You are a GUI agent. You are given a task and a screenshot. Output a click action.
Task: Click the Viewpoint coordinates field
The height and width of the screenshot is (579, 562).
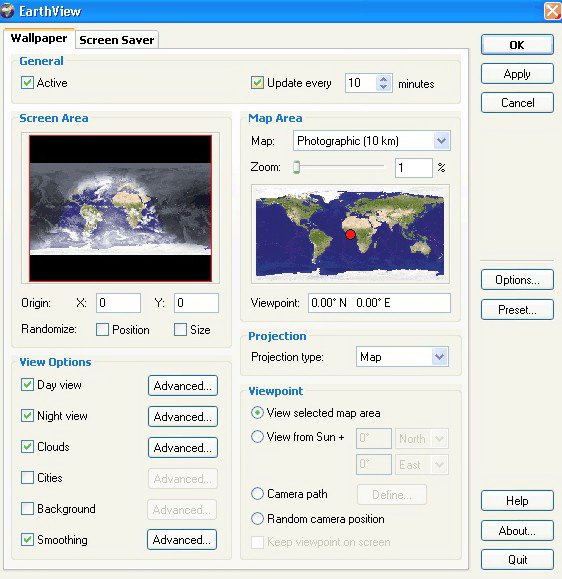click(379, 303)
